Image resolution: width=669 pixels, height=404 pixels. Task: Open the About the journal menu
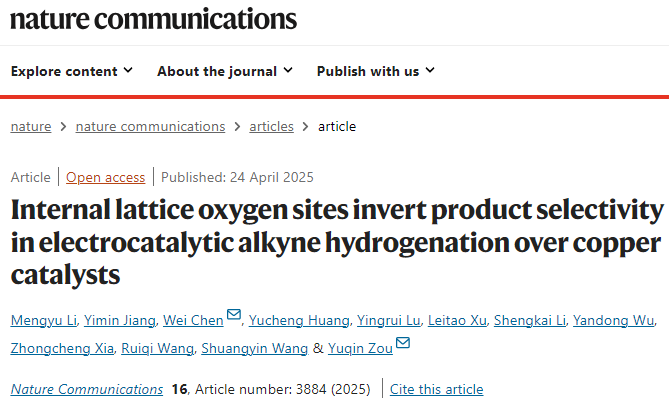(x=225, y=71)
